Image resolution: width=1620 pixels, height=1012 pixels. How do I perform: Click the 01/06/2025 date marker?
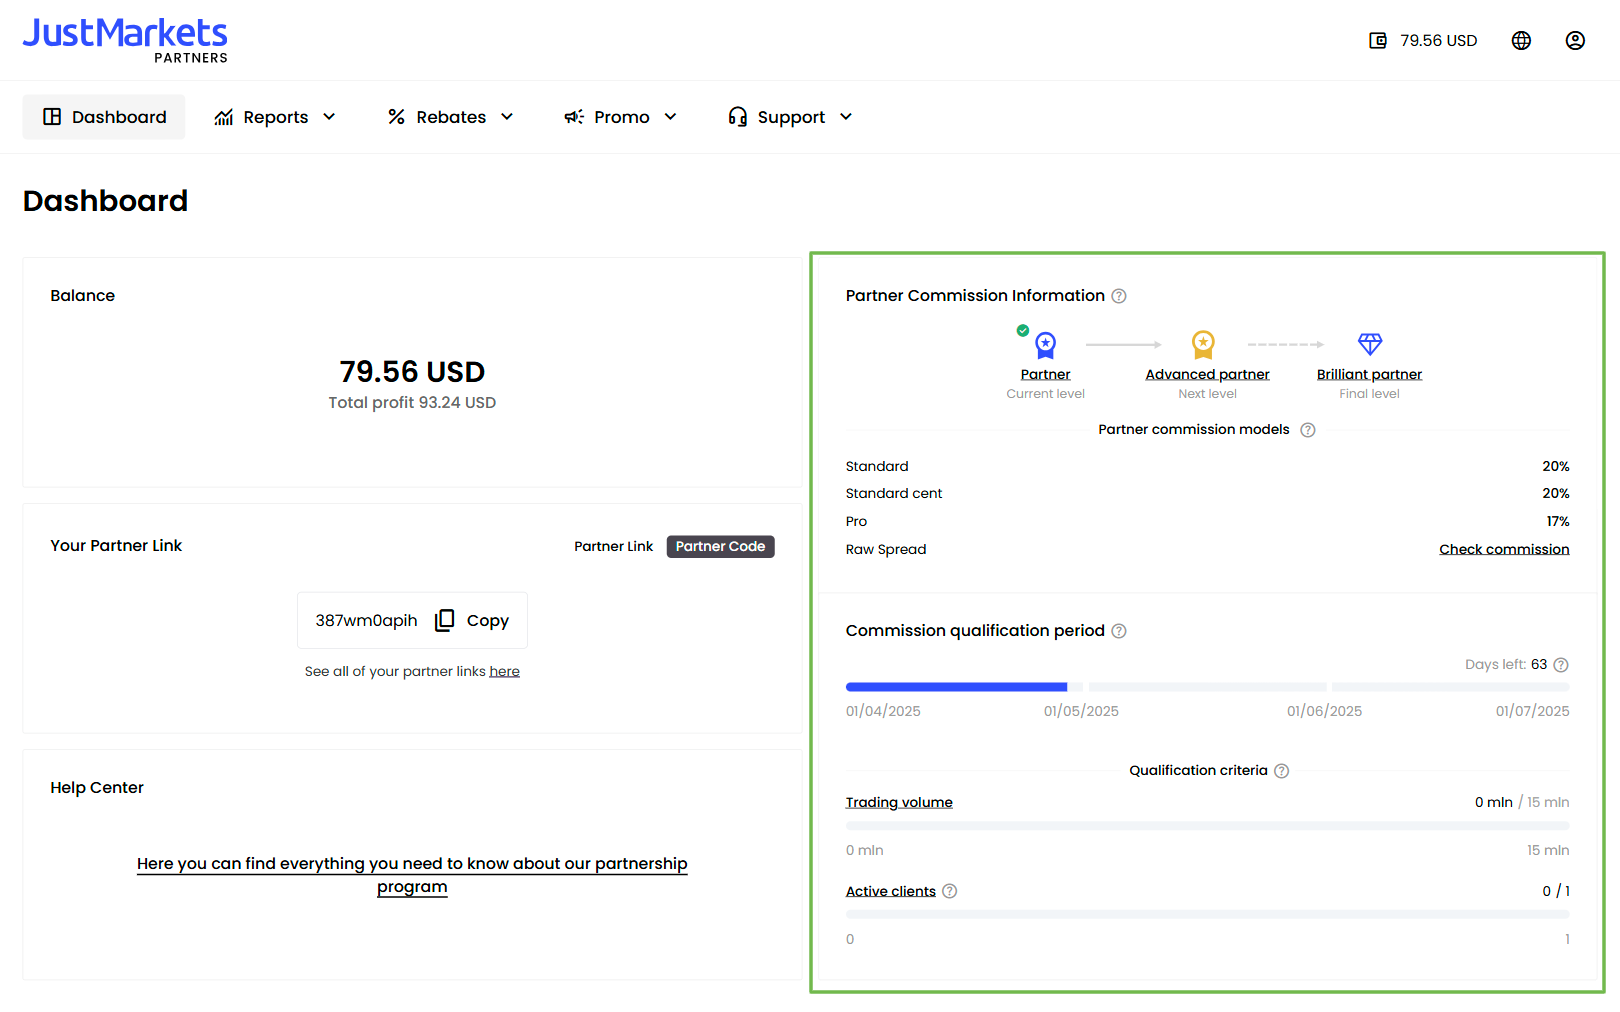pos(1324,711)
